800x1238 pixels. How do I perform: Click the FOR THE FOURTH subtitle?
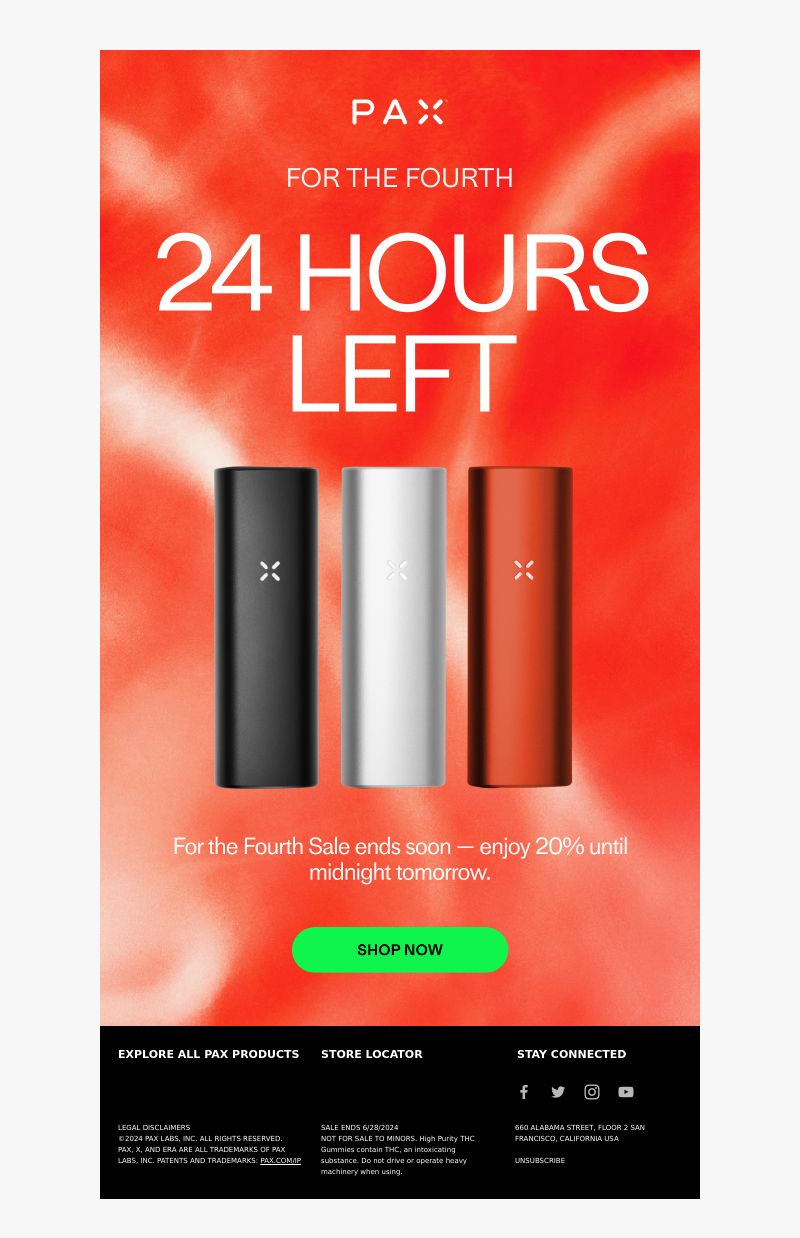pos(400,178)
